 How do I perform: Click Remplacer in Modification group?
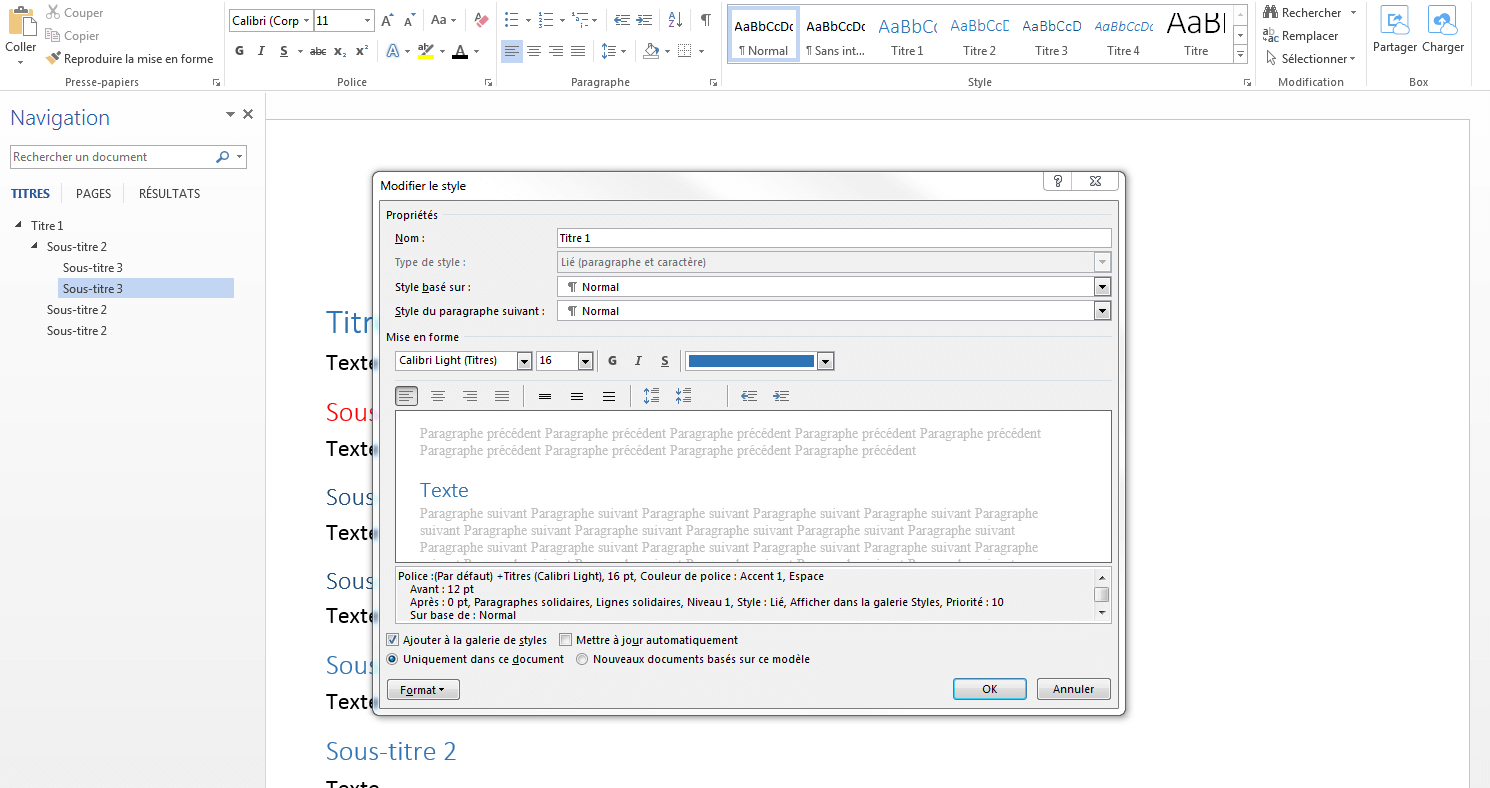[1301, 36]
